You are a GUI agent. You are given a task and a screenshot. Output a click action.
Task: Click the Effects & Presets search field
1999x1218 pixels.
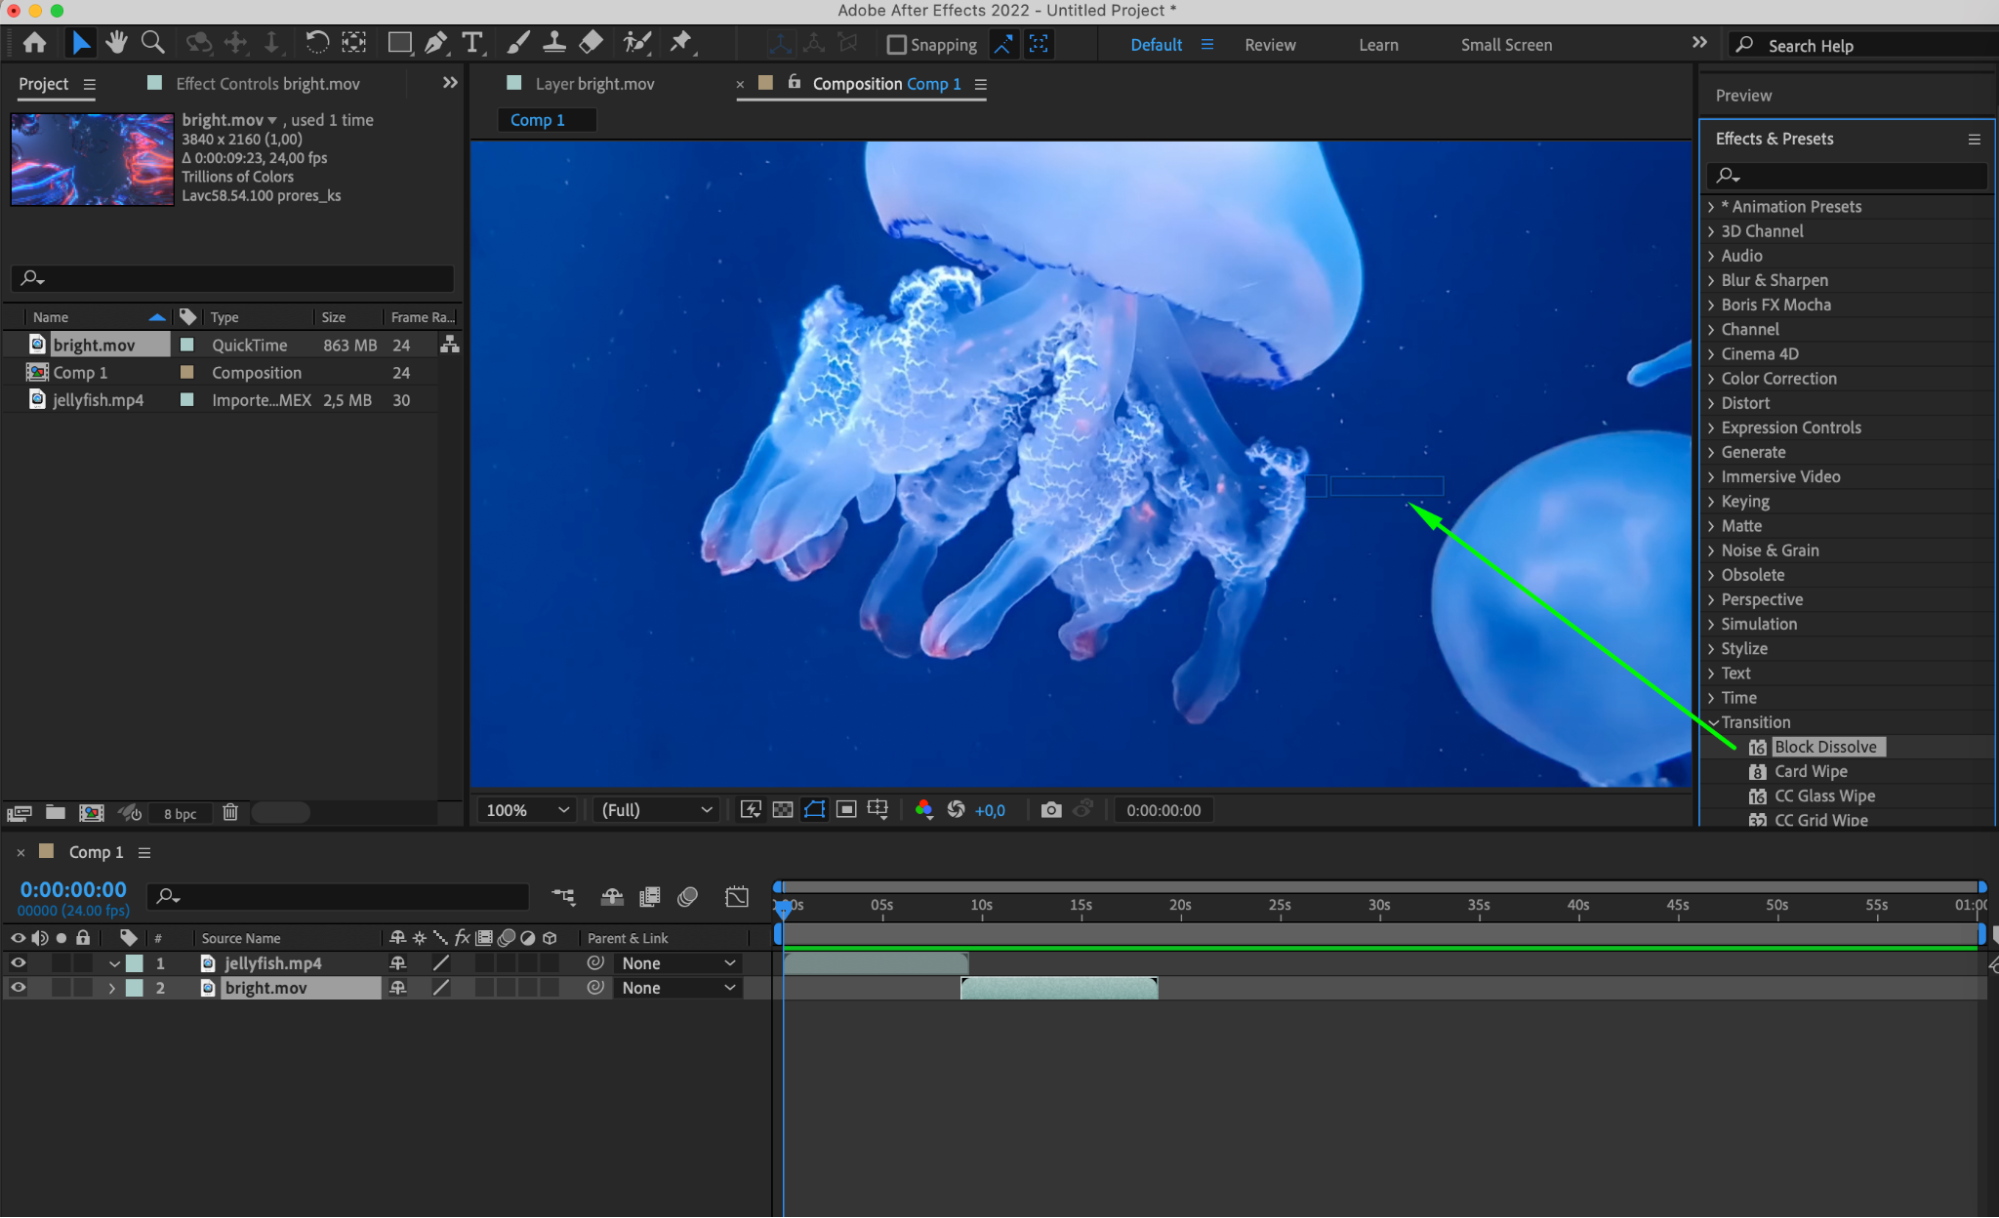(x=1850, y=175)
